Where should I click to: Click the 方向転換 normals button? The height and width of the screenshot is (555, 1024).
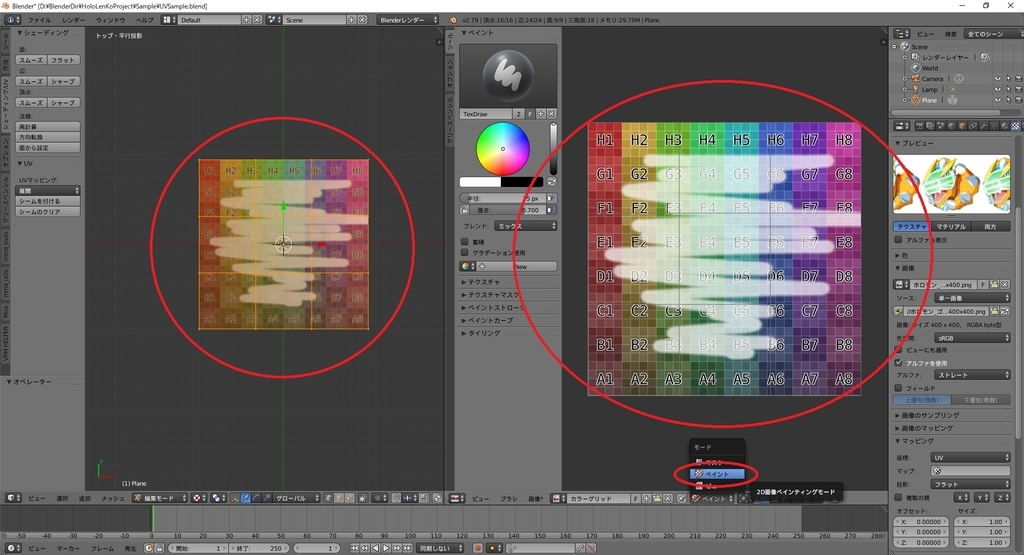point(48,137)
